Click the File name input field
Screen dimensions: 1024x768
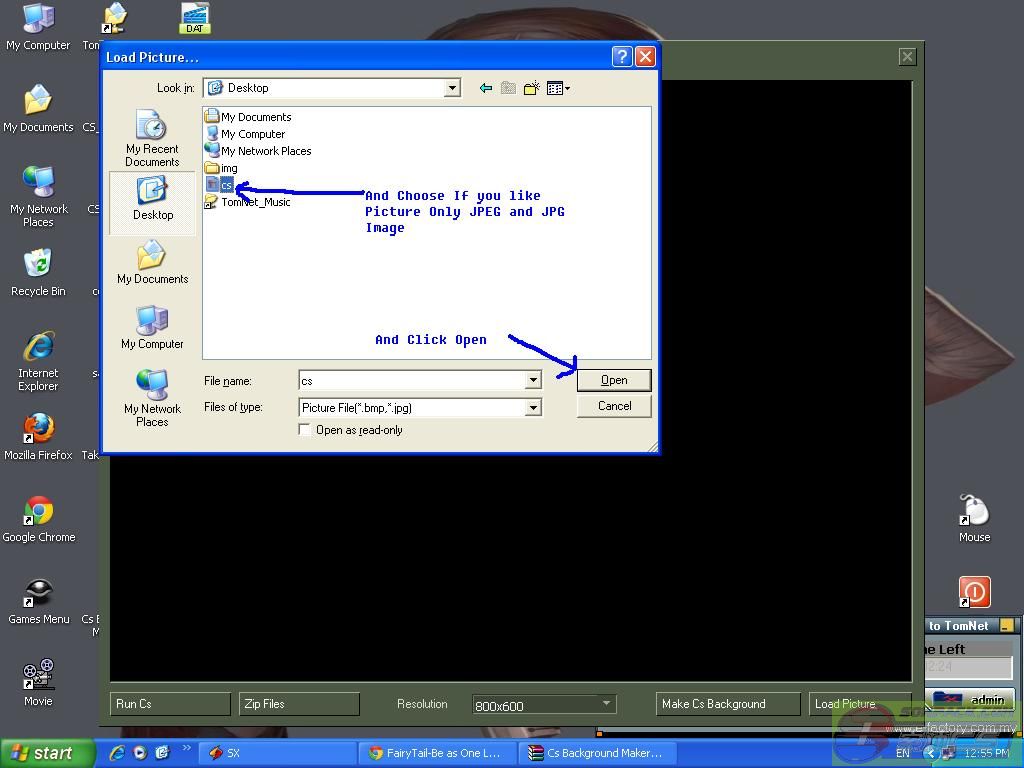click(411, 381)
